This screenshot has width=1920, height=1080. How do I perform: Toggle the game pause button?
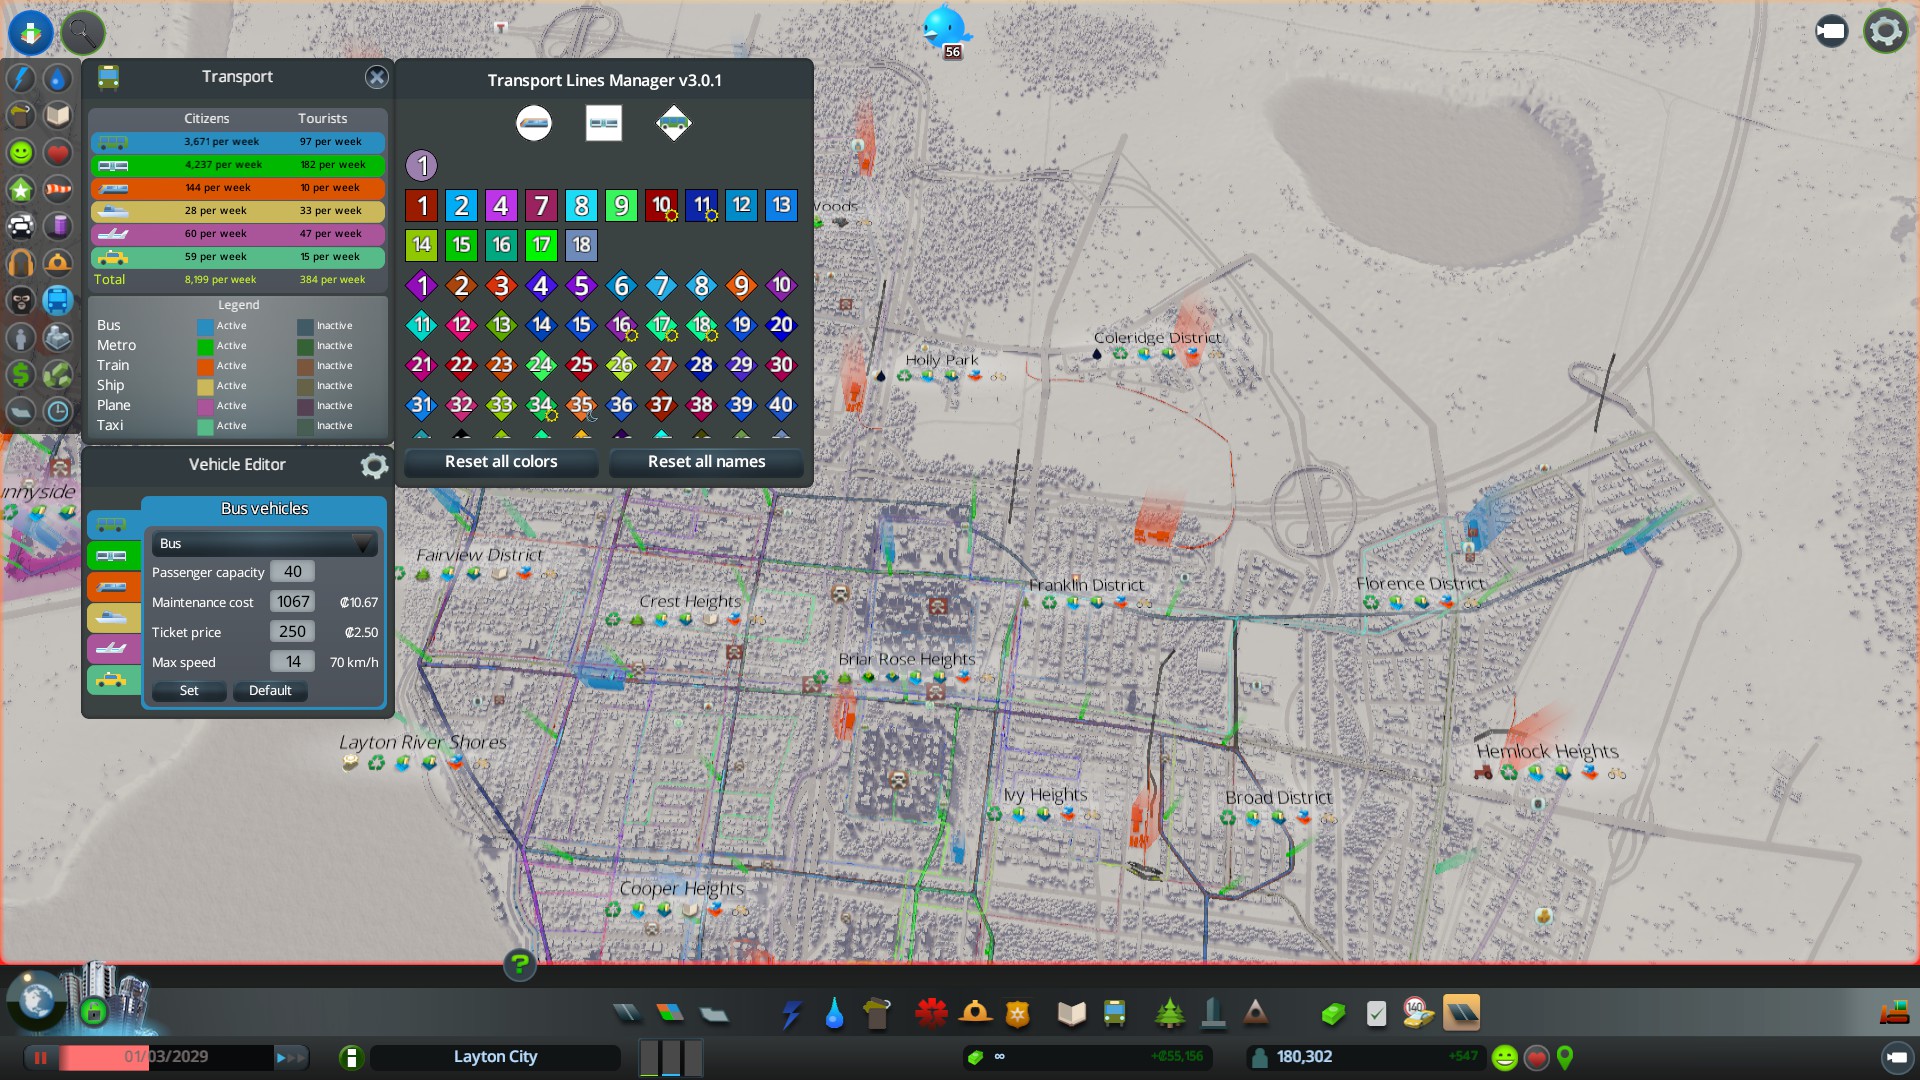pyautogui.click(x=41, y=1057)
